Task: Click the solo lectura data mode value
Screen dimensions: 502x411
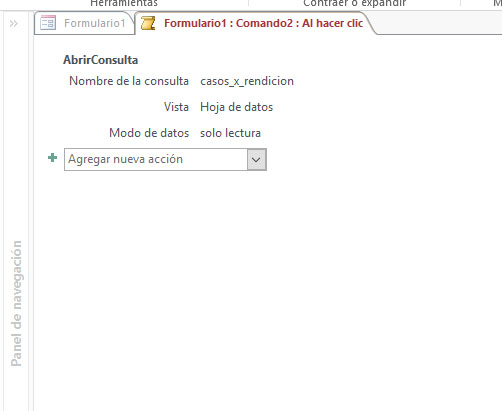Action: click(230, 133)
